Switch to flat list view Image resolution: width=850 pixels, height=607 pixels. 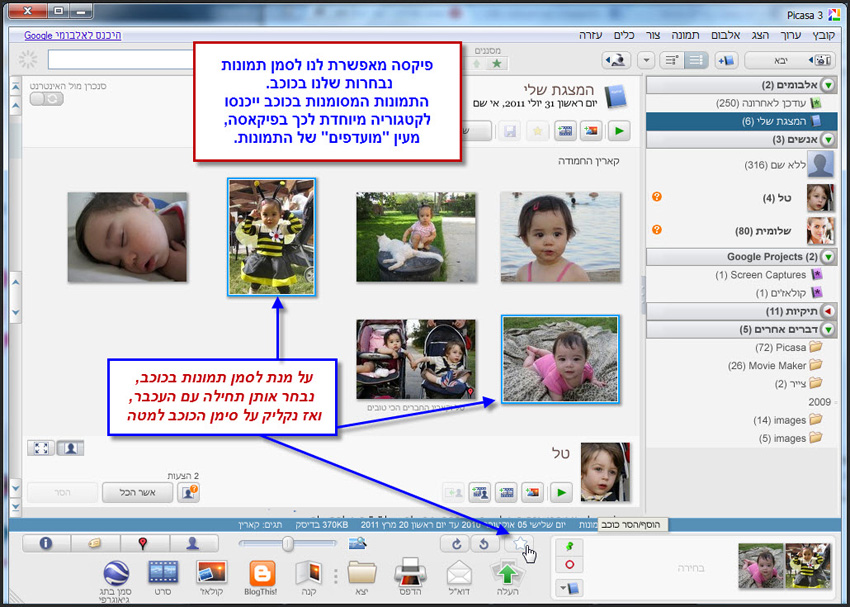click(x=696, y=60)
